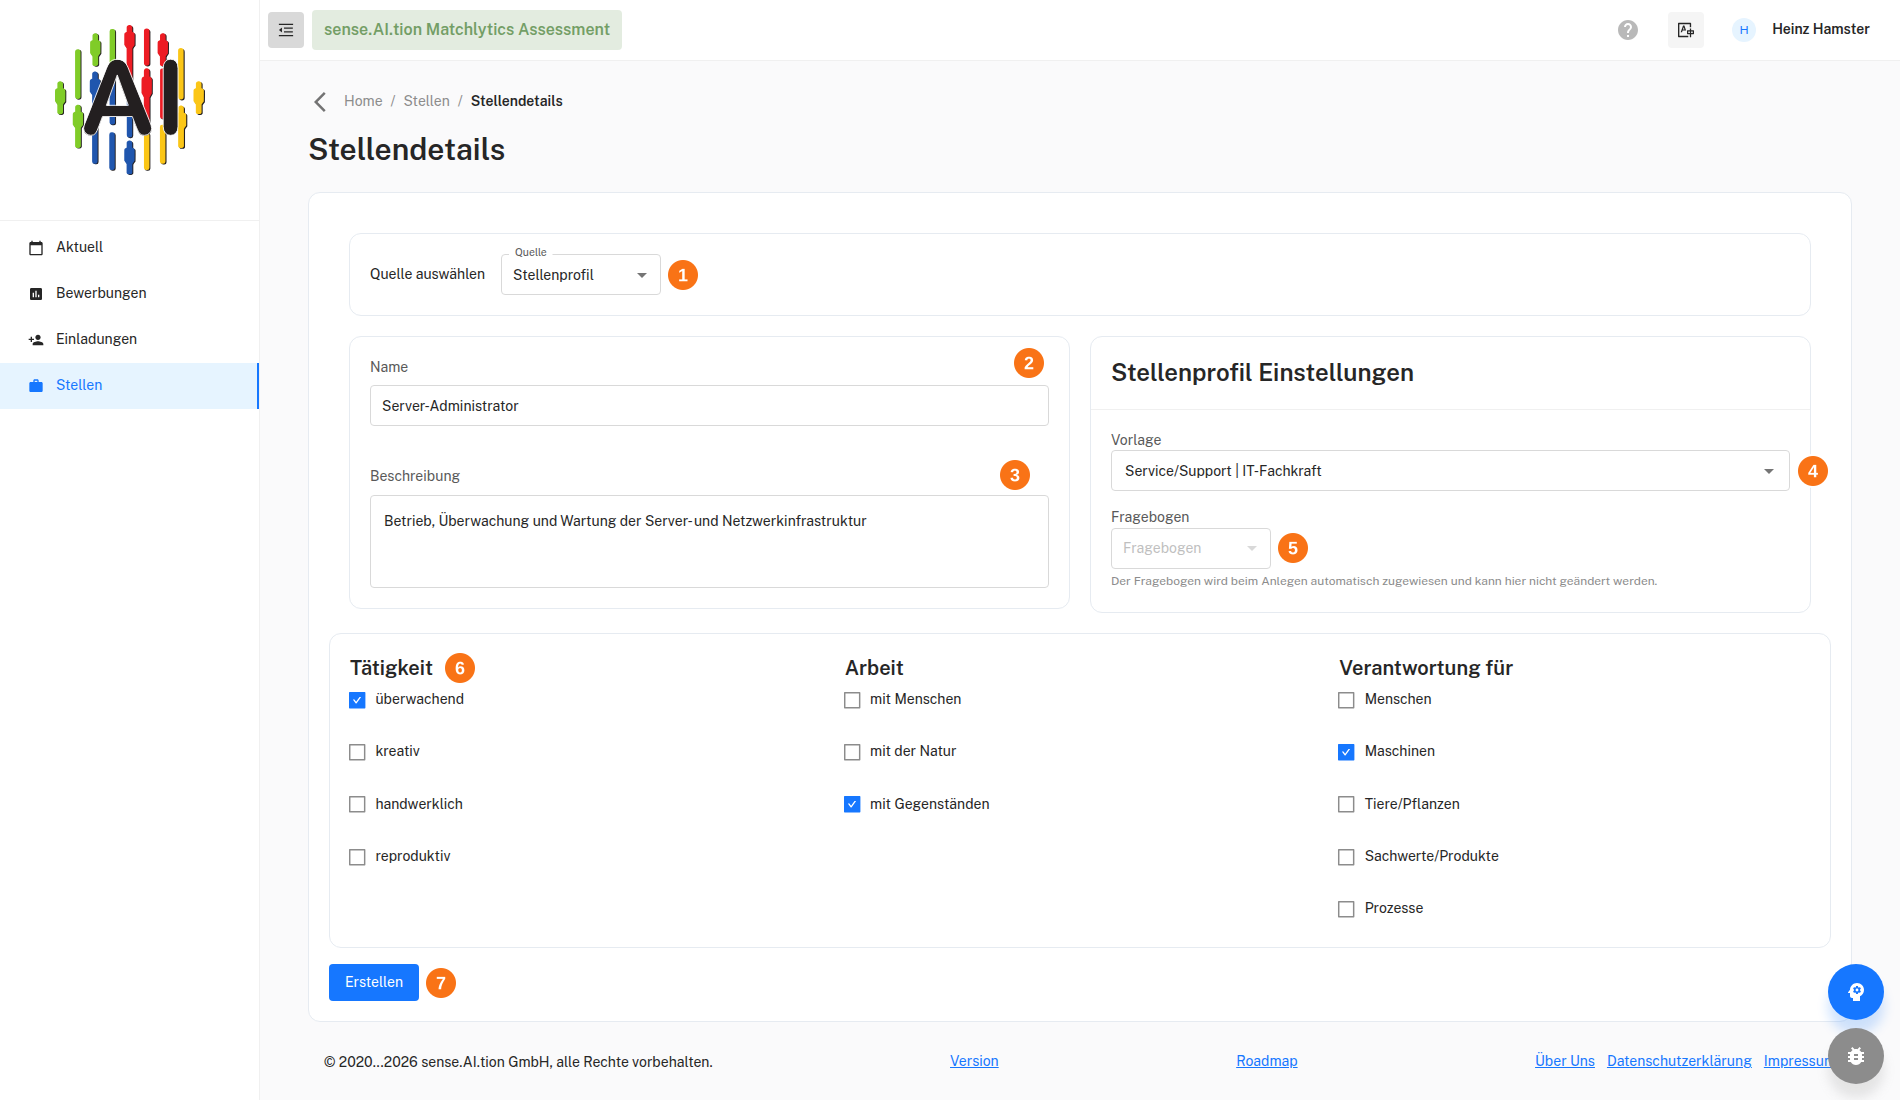Check the reproduktiv checkbox
This screenshot has width=1900, height=1100.
tap(357, 857)
